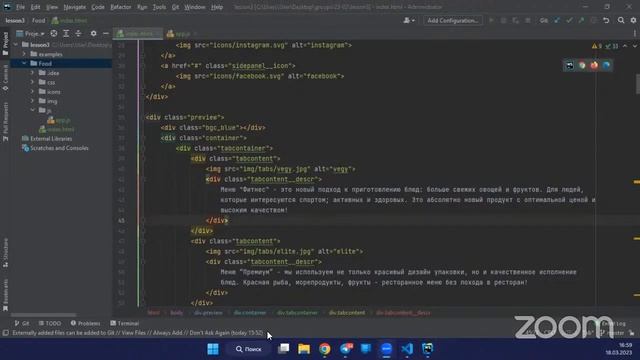Click the warnings indicator in editor
Screen dimensions: 640x360
(x=597, y=46)
